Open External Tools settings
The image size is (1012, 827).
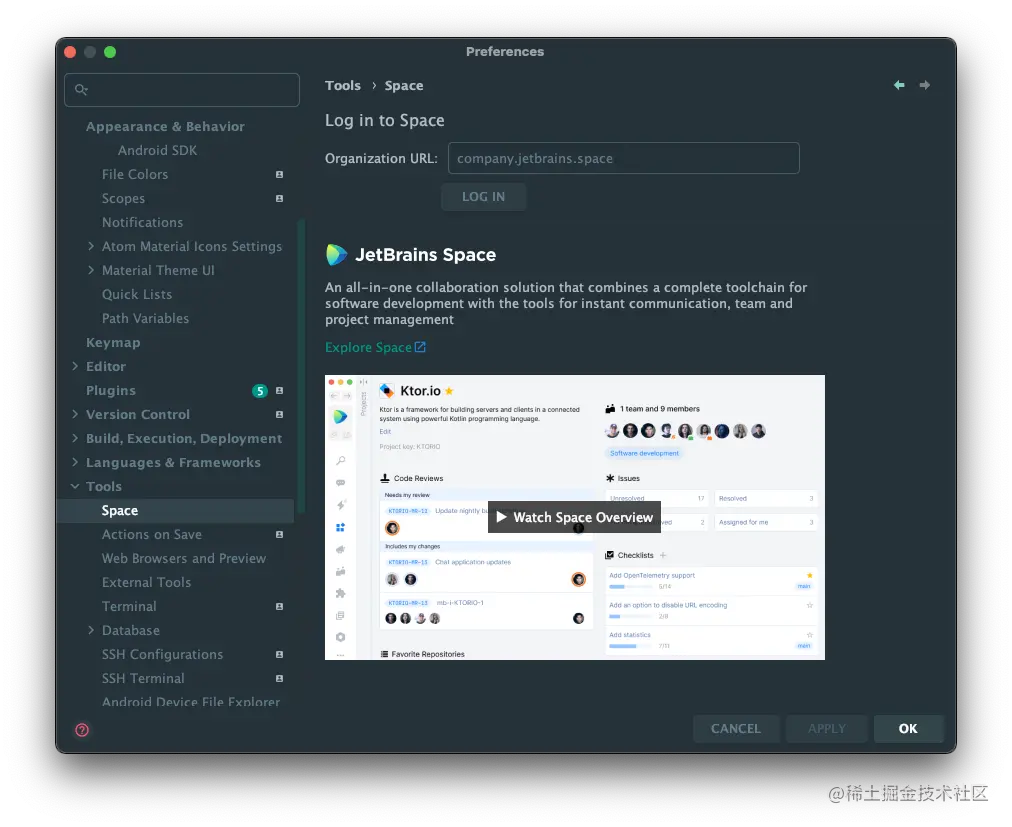[147, 582]
